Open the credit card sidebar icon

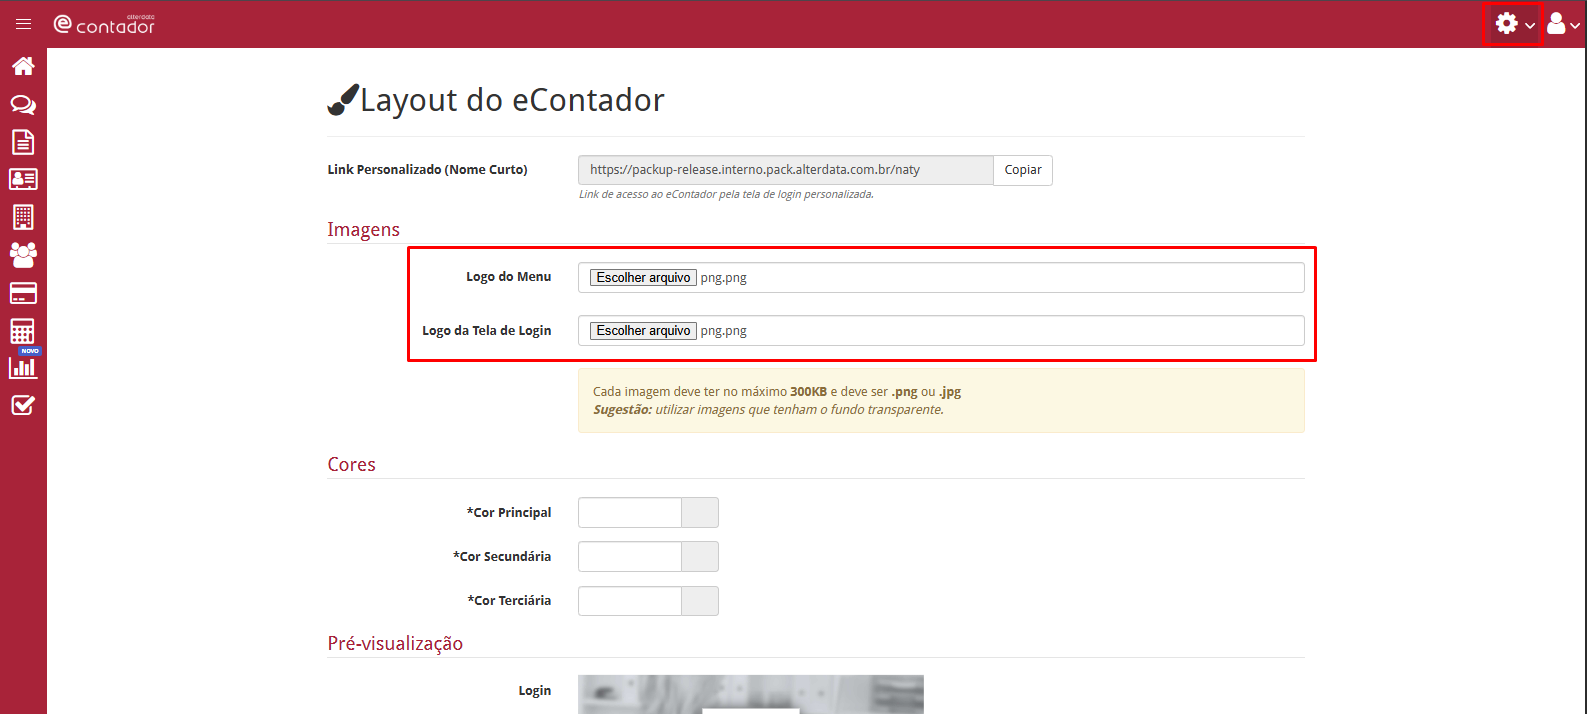tap(23, 293)
